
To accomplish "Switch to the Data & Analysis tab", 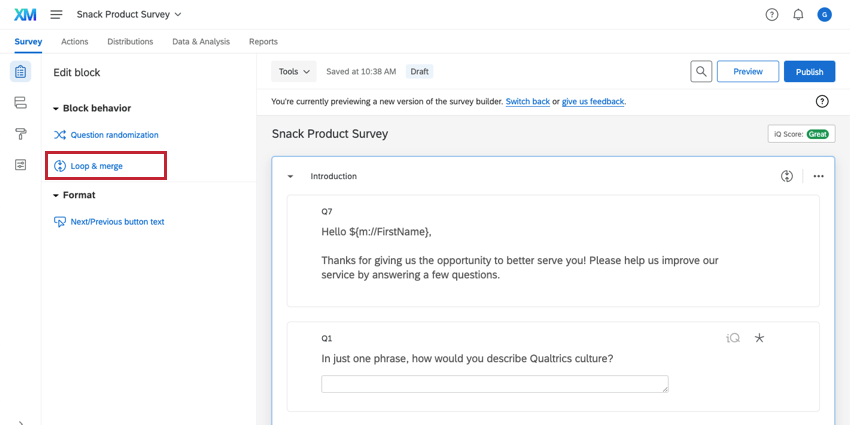I will 201,42.
